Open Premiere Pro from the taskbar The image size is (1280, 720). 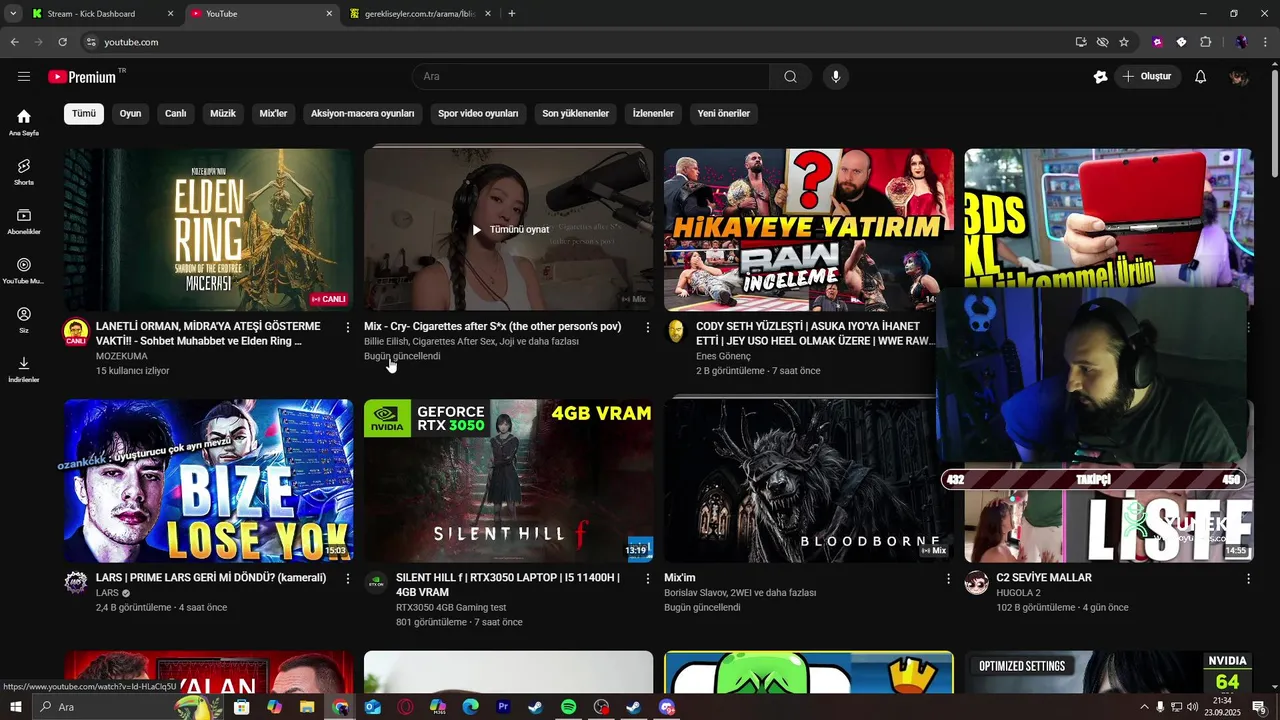pos(503,707)
